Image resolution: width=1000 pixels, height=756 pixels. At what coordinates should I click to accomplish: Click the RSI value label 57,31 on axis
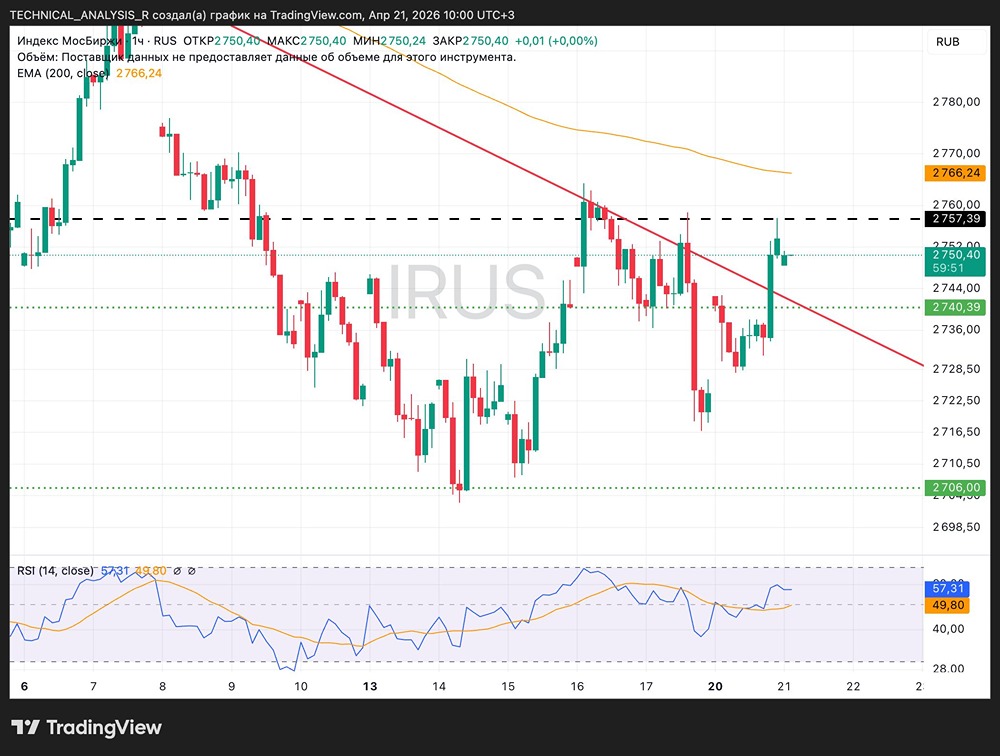click(946, 588)
